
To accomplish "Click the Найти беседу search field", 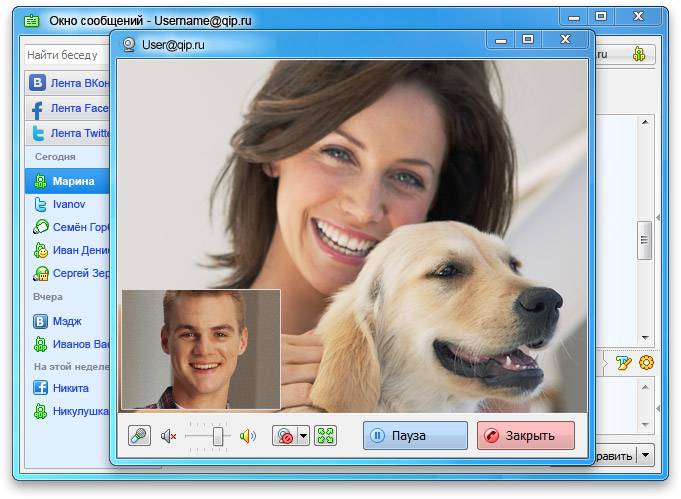I will 67,55.
